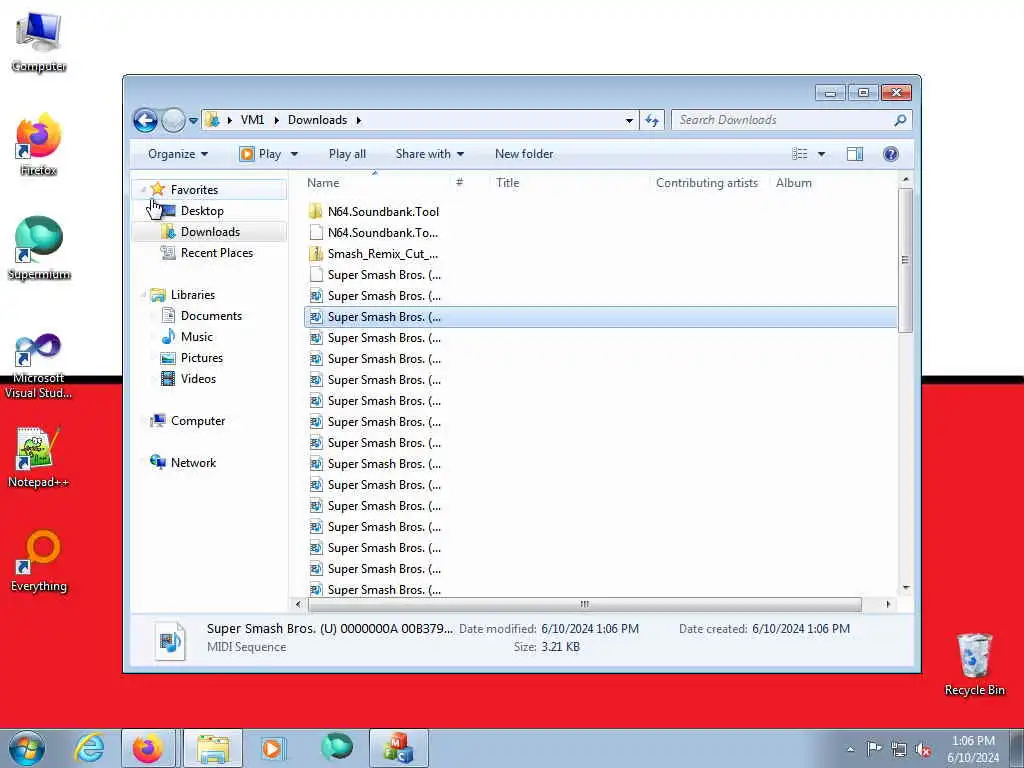
Task: Open the Explorer help icon
Action: (x=891, y=154)
